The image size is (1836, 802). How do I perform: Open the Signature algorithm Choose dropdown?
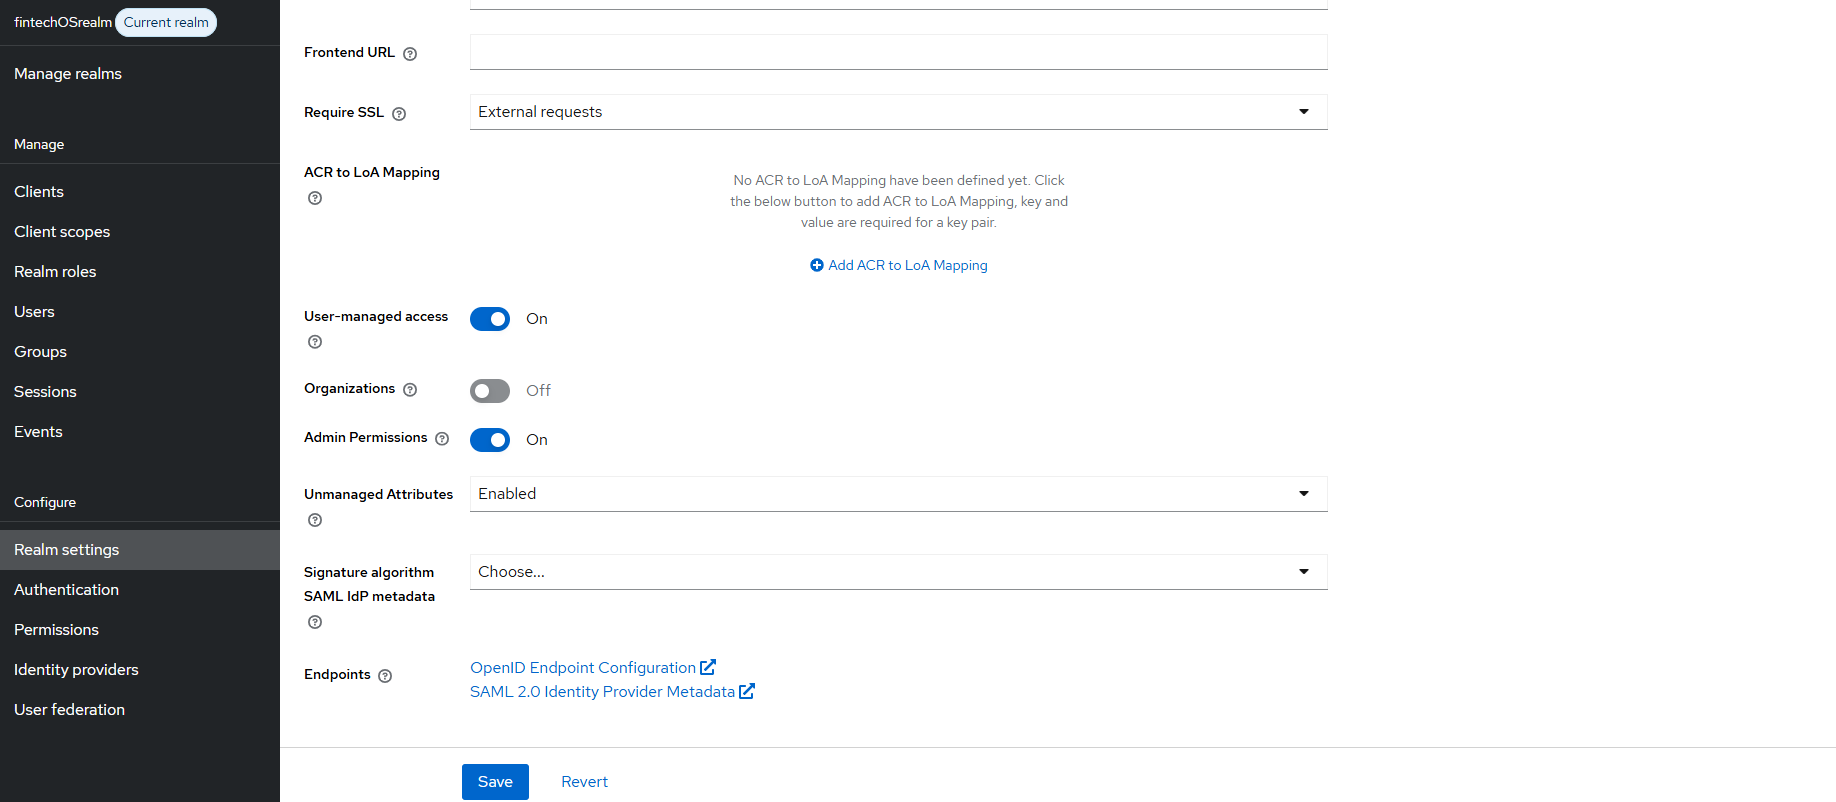pos(898,572)
